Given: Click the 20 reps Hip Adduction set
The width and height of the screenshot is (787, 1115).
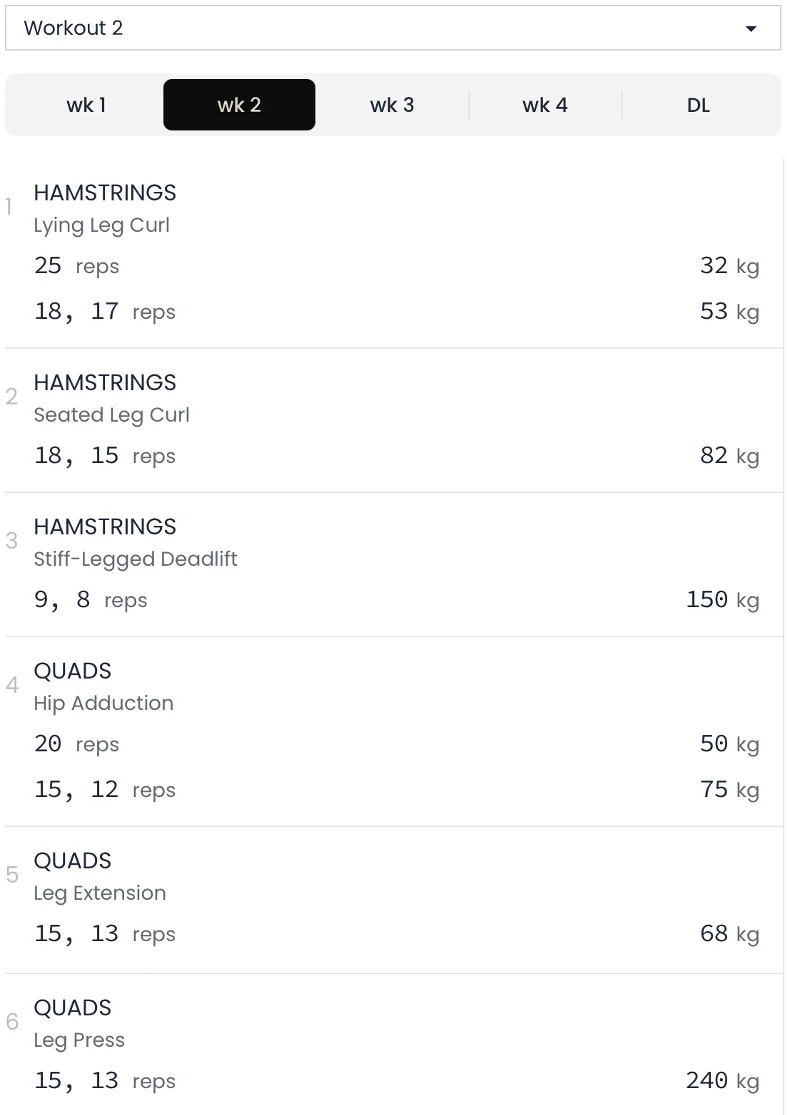Looking at the screenshot, I should tap(76, 744).
